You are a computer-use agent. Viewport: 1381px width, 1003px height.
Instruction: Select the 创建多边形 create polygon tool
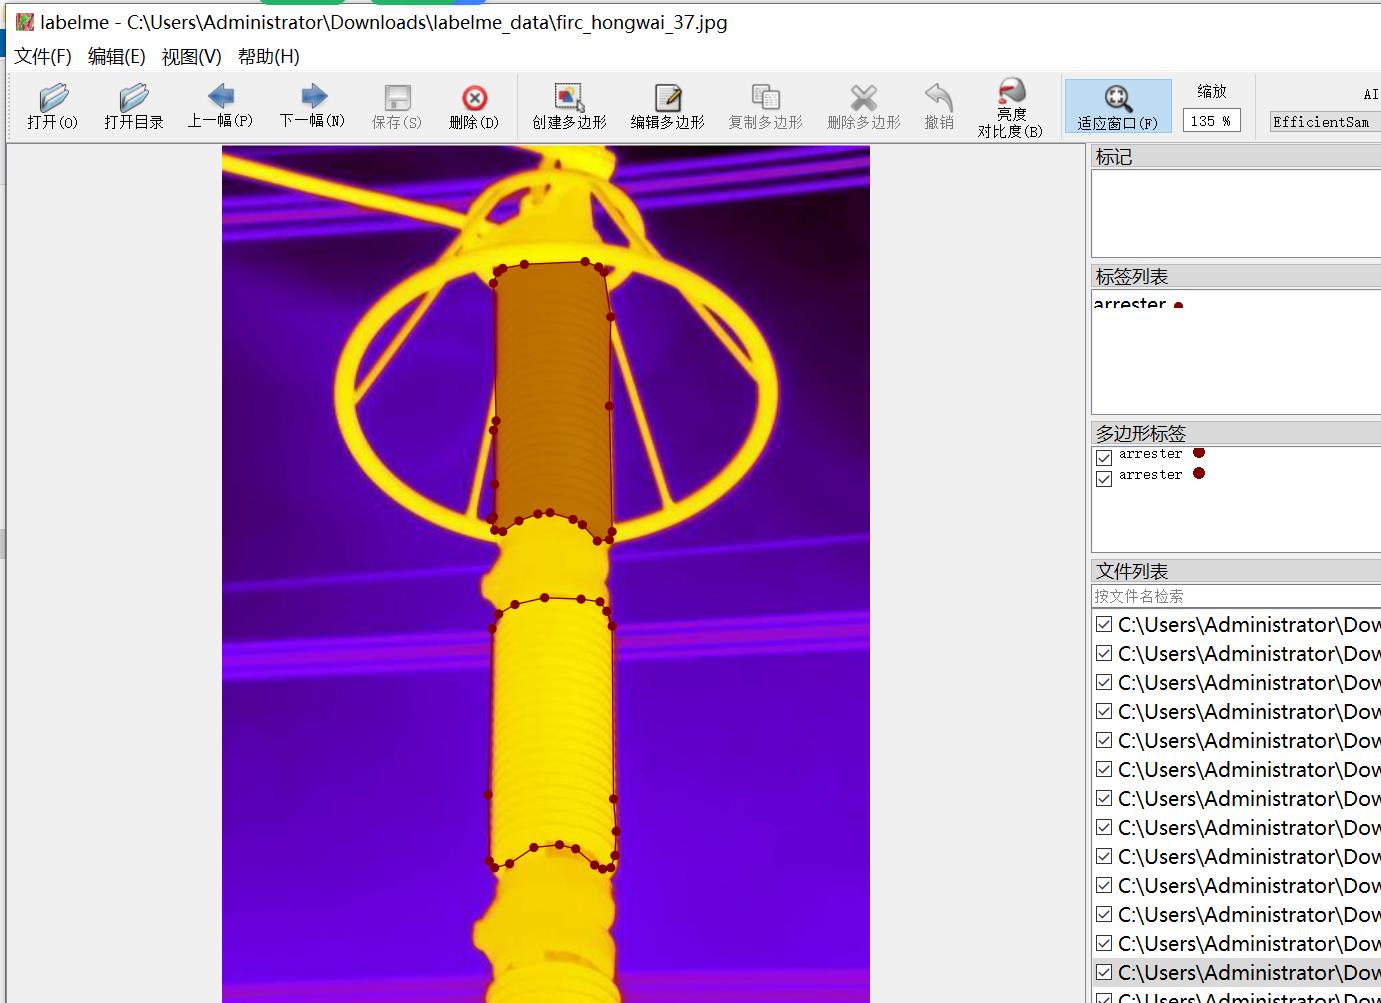pos(569,106)
